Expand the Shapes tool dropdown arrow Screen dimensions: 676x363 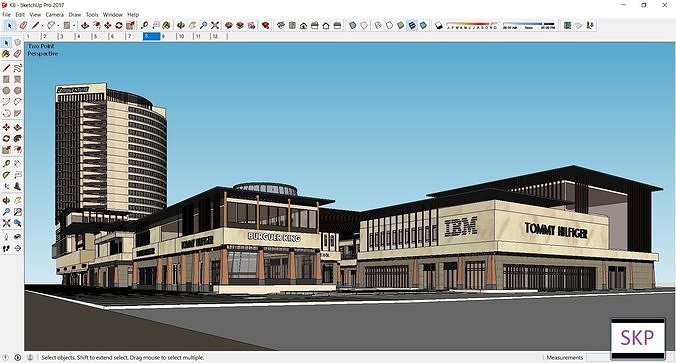point(74,26)
